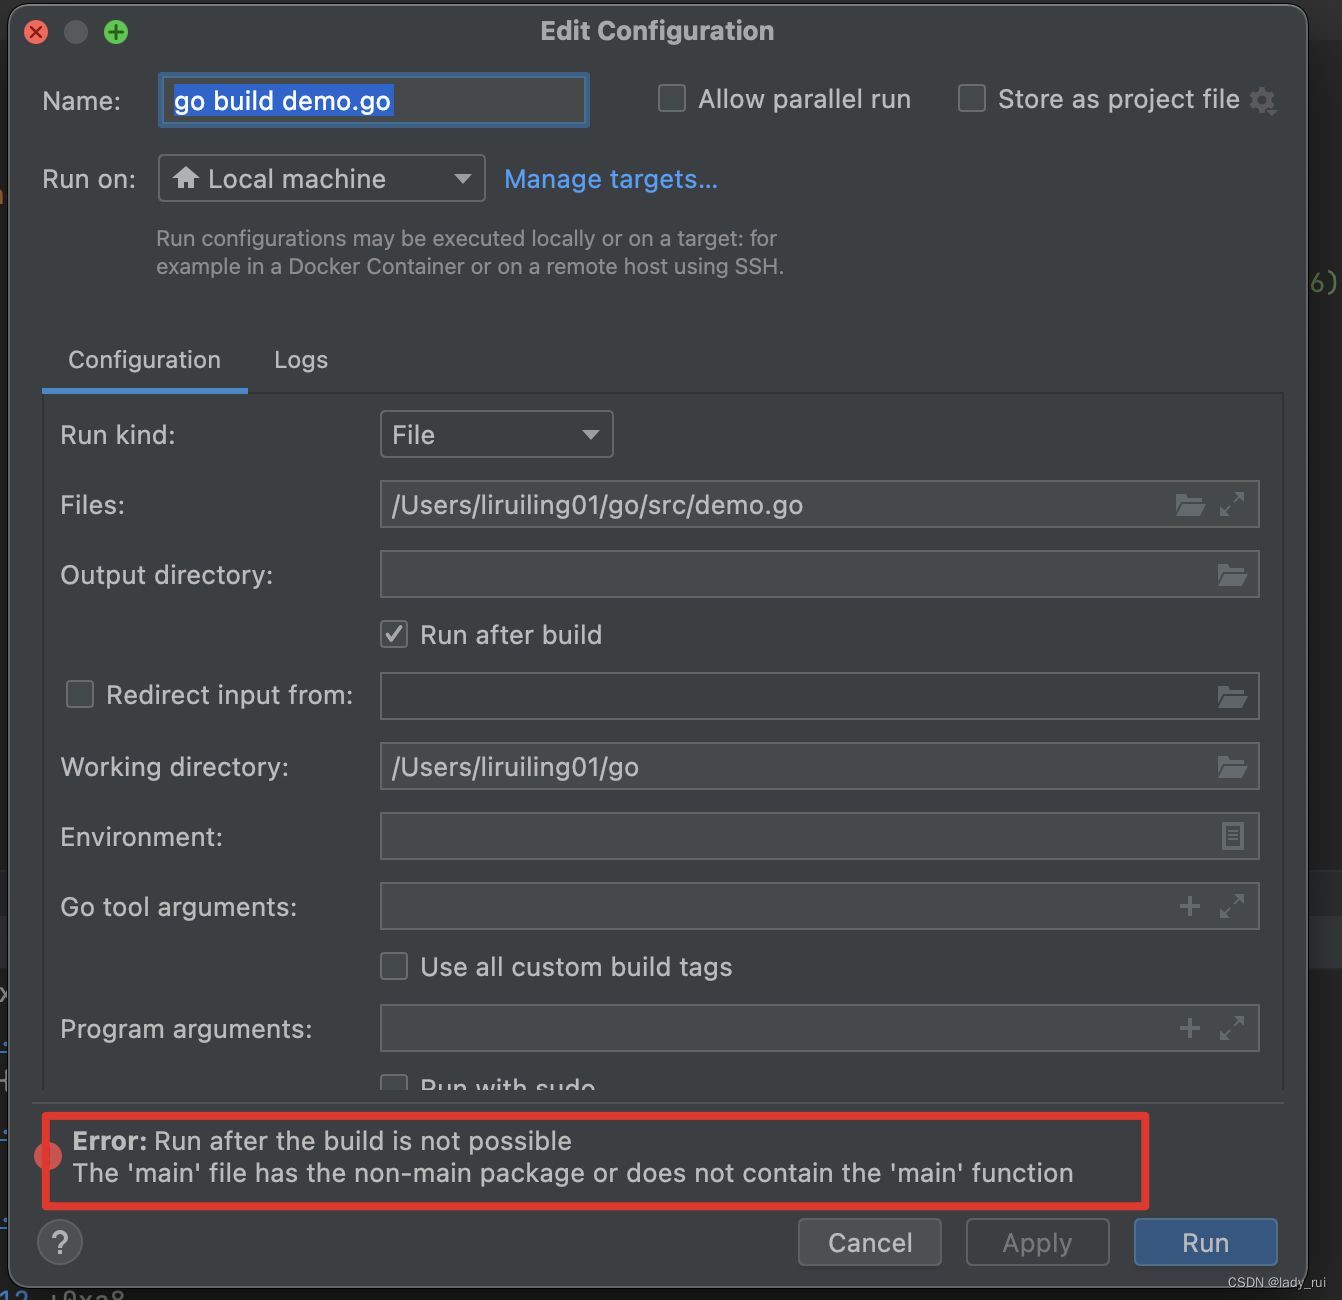Enable Redirect input from checkbox

(x=80, y=694)
